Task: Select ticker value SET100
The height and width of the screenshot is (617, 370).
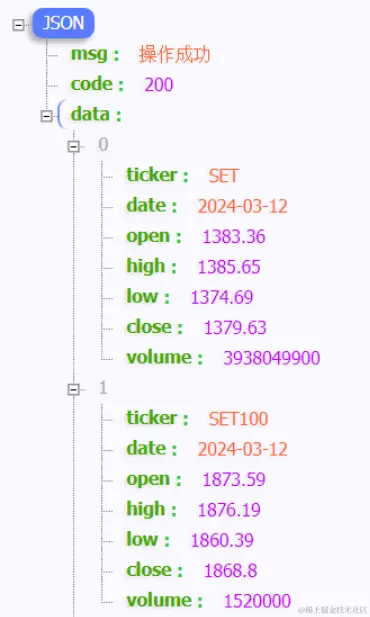Action: [x=238, y=419]
